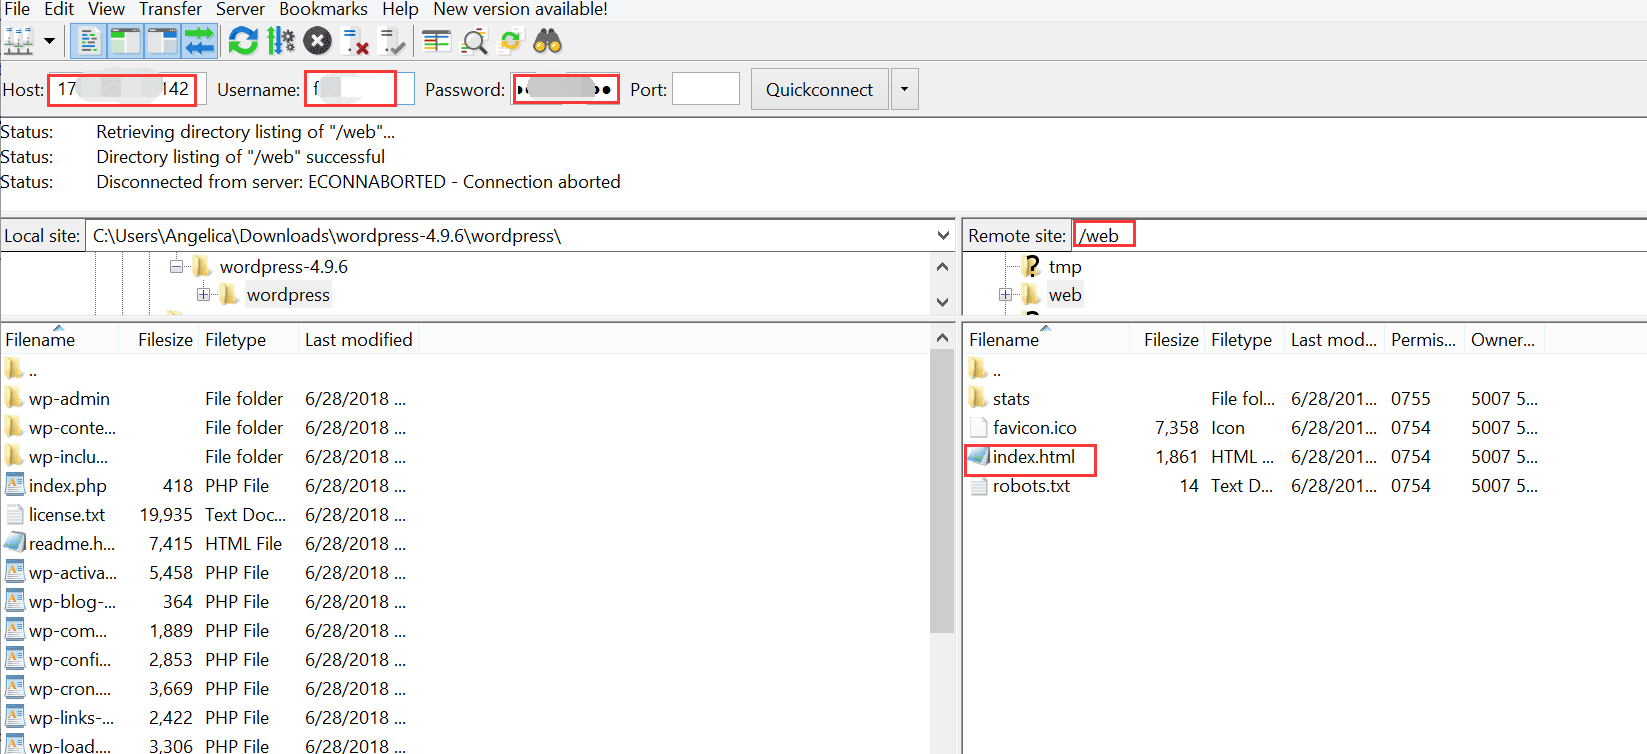The image size is (1647, 754).
Task: Open the Transfer menu
Action: pyautogui.click(x=170, y=9)
